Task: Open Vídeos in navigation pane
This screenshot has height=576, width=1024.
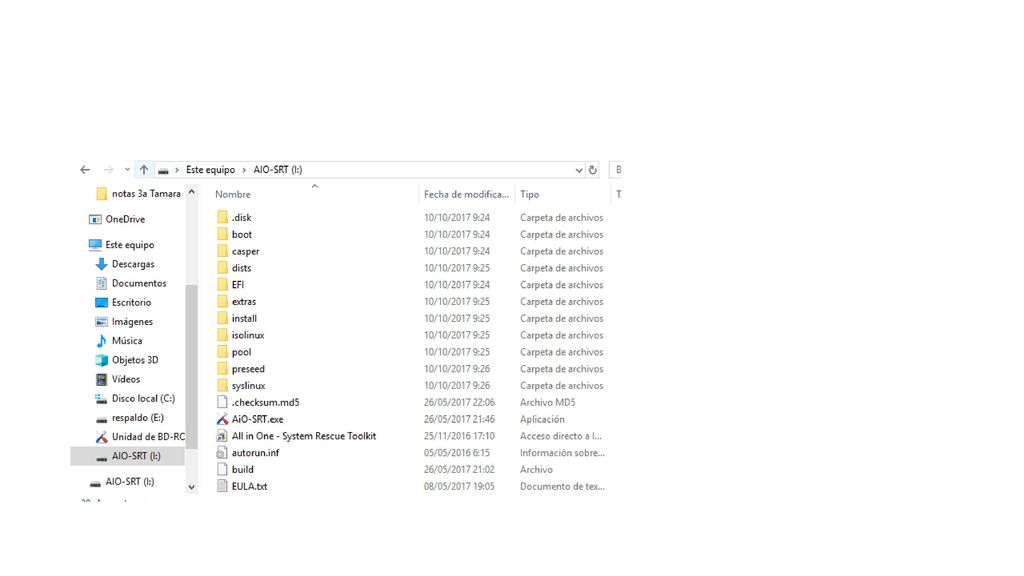Action: pos(118,379)
